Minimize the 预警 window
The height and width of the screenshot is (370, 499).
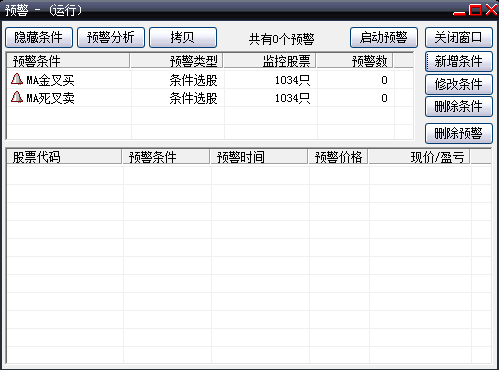click(459, 10)
